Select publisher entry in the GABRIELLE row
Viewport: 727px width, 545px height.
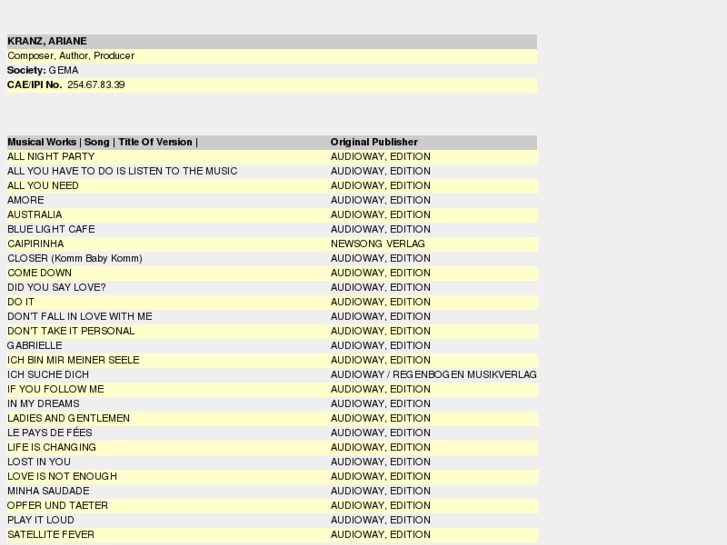coord(381,346)
